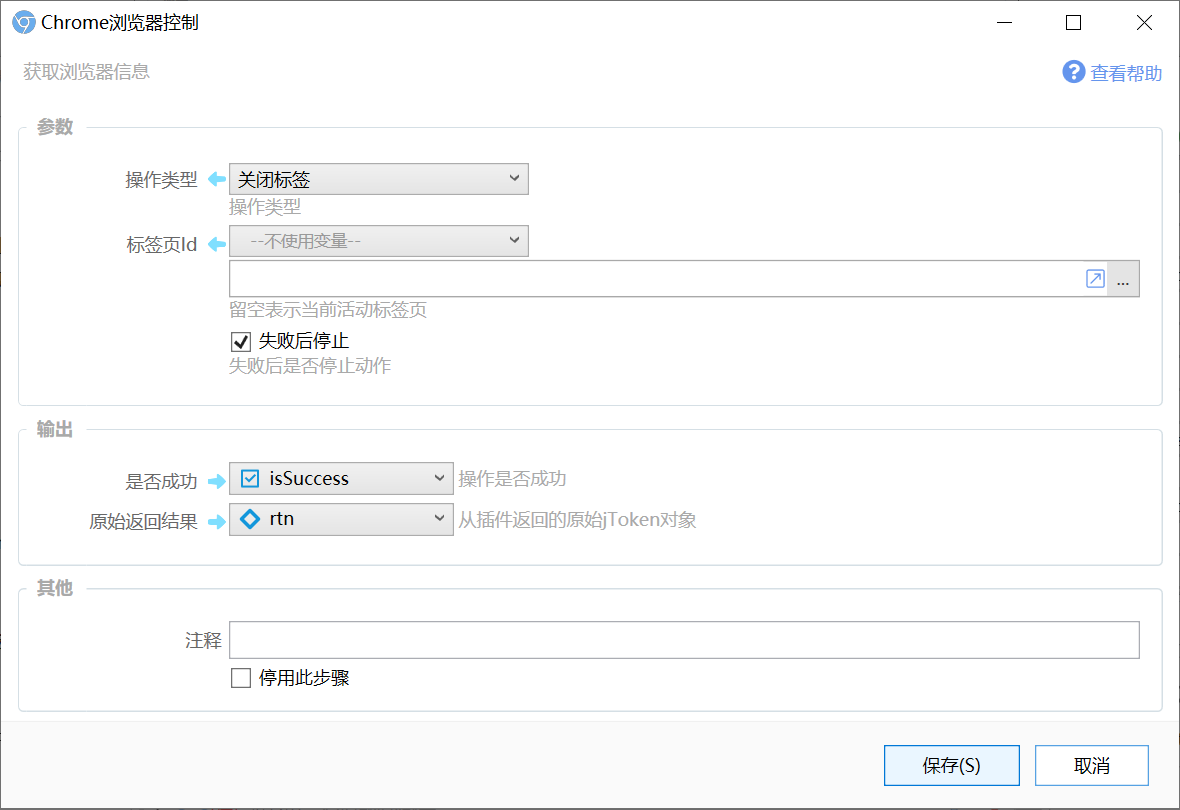This screenshot has height=810, width=1180.
Task: Click the Chrome logo icon in title bar
Action: pos(23,23)
